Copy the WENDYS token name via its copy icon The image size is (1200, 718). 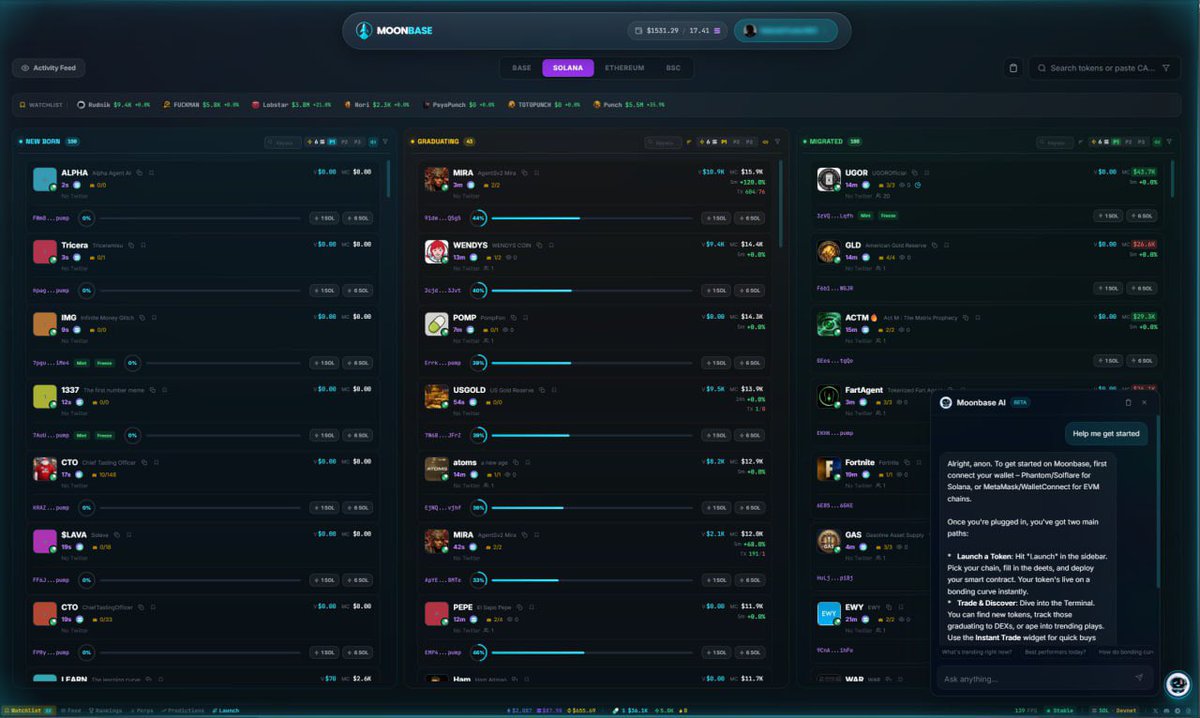[539, 244]
